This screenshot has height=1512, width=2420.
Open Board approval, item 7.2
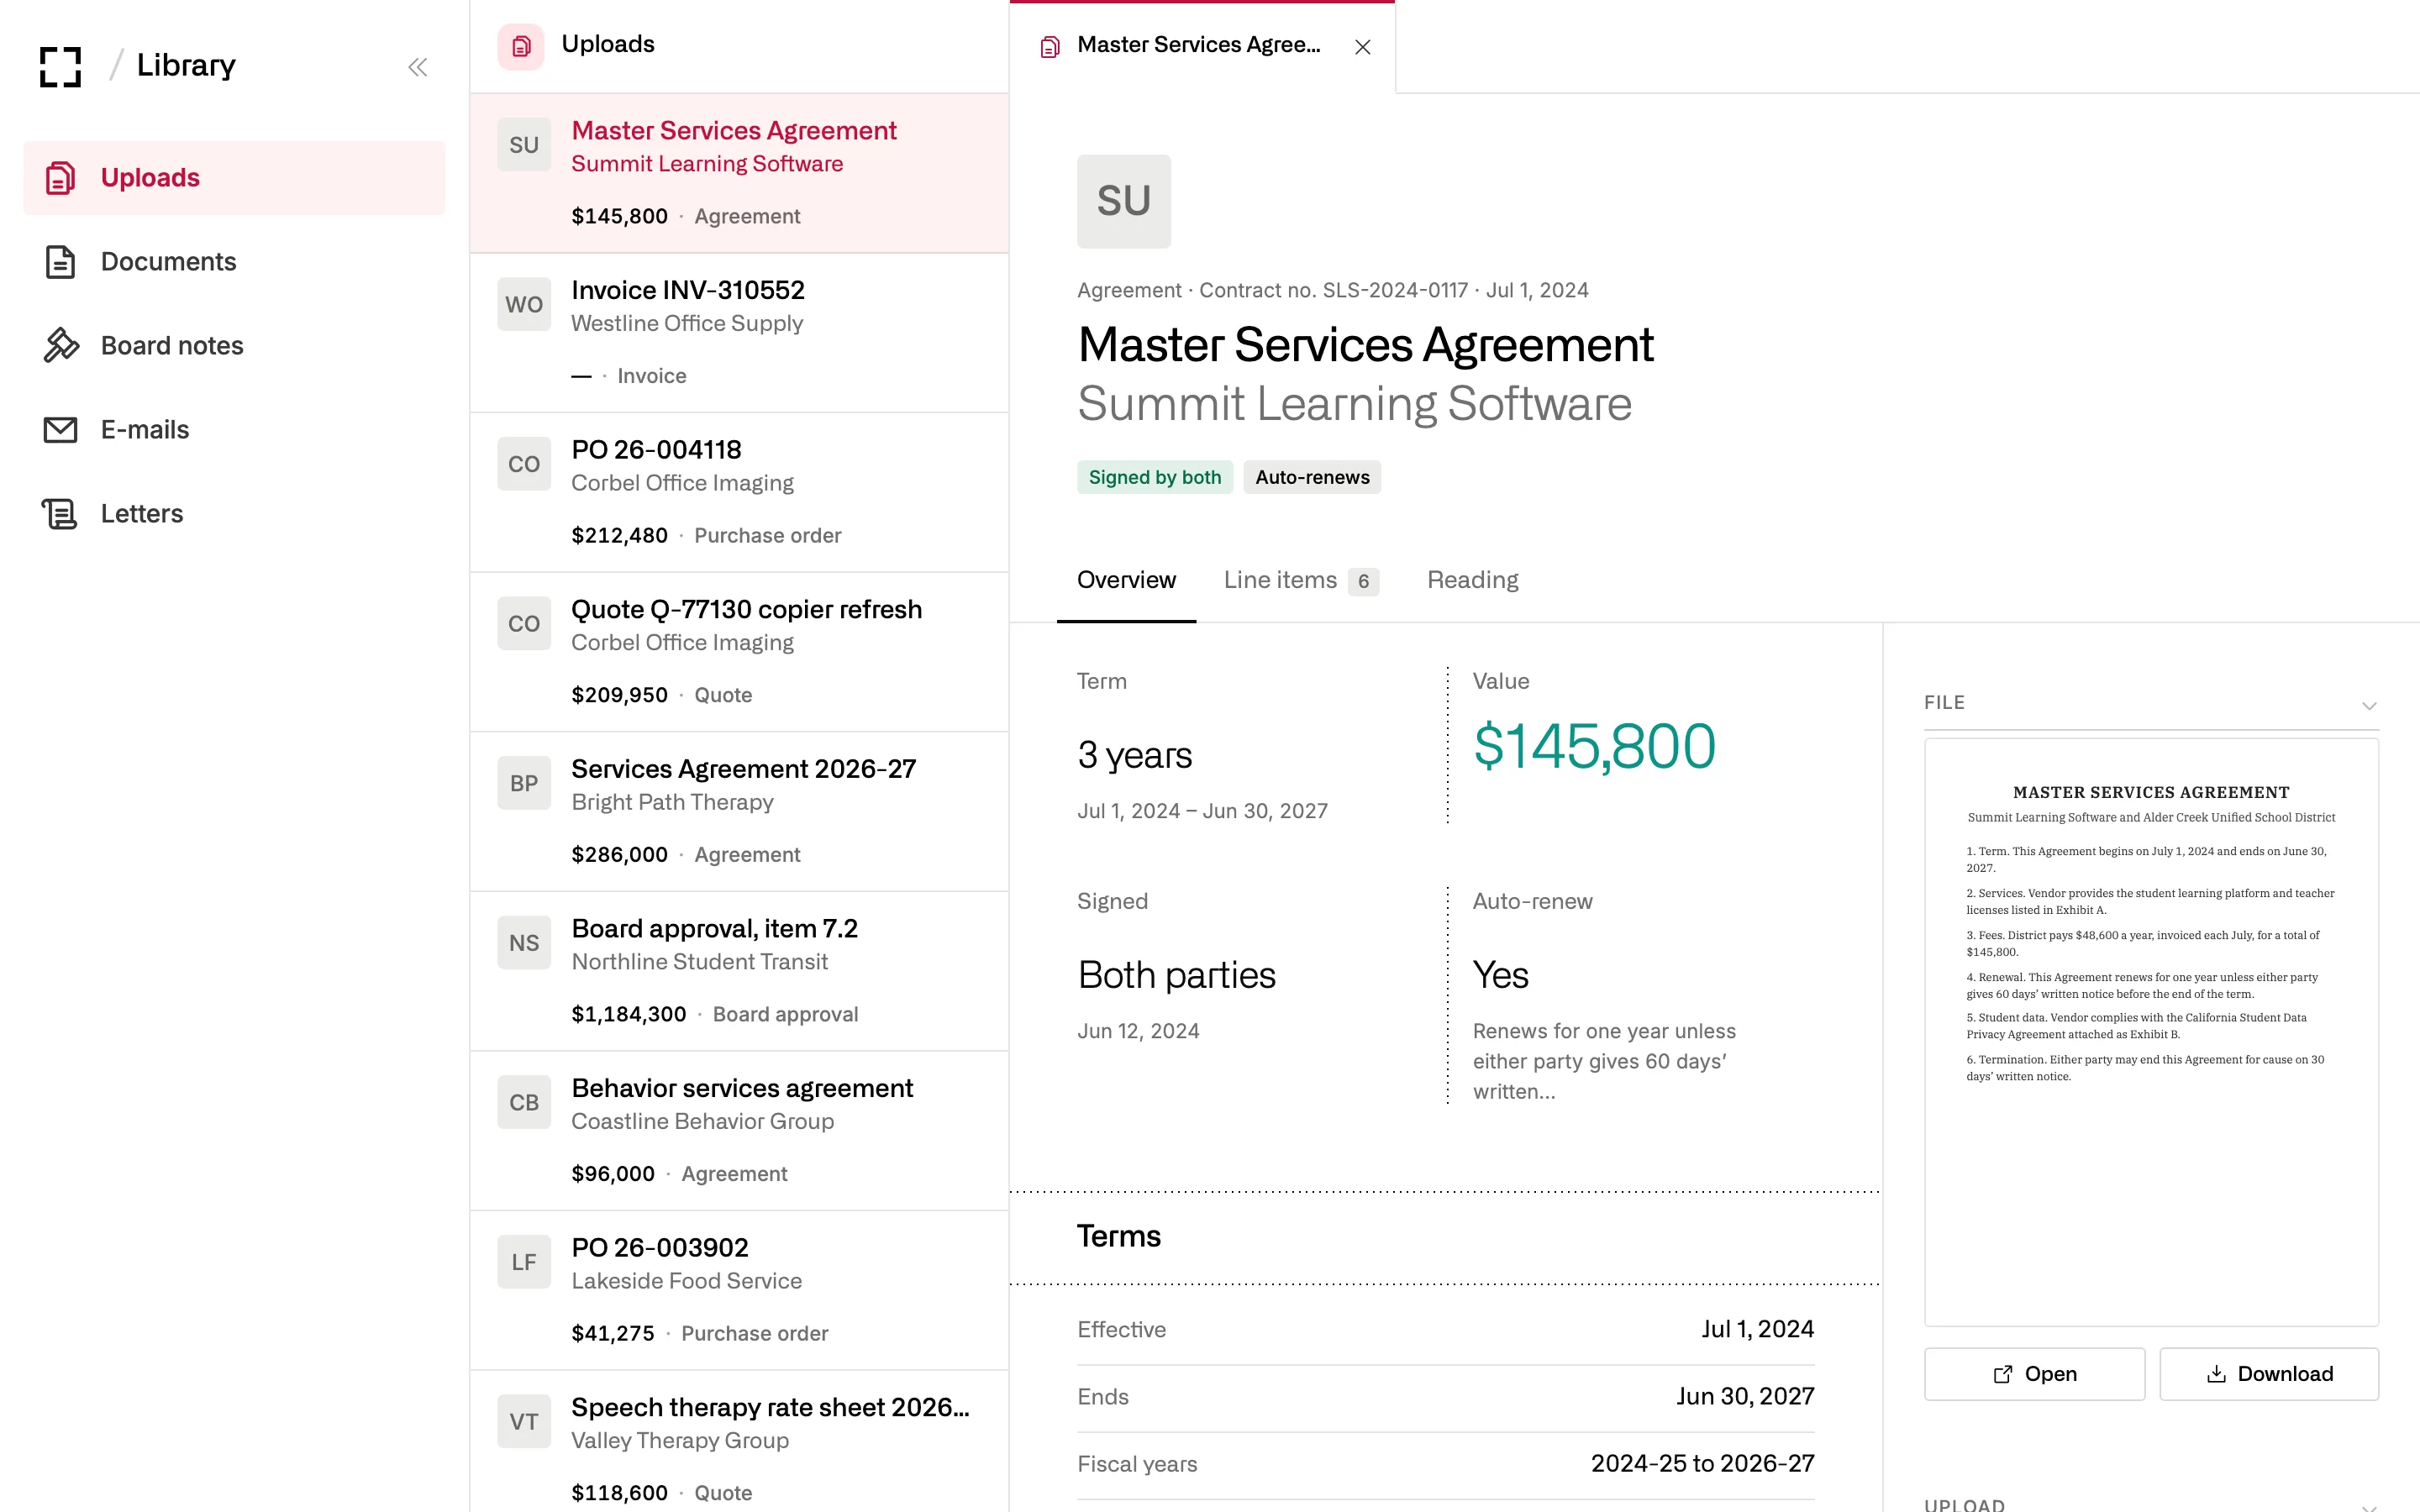(x=739, y=971)
